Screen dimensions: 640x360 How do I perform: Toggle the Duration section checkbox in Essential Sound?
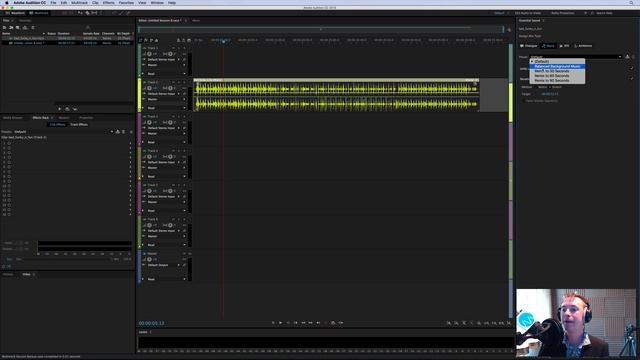click(631, 78)
